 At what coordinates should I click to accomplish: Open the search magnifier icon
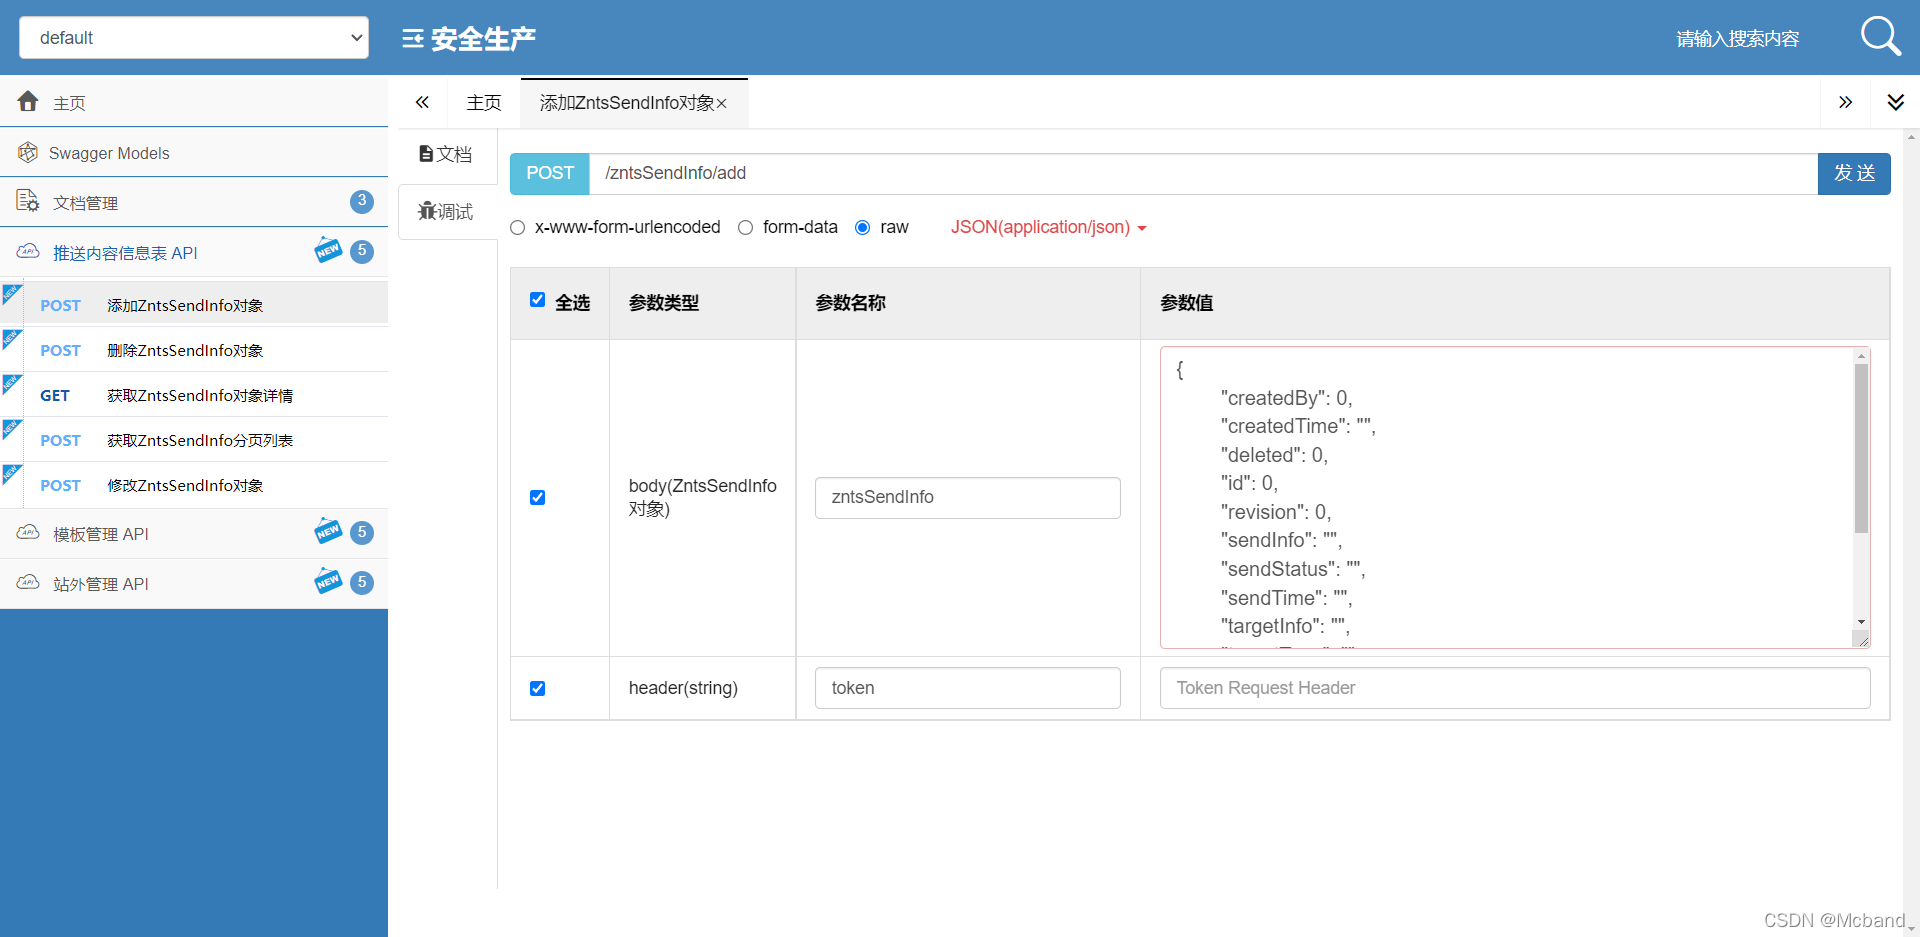coord(1881,37)
